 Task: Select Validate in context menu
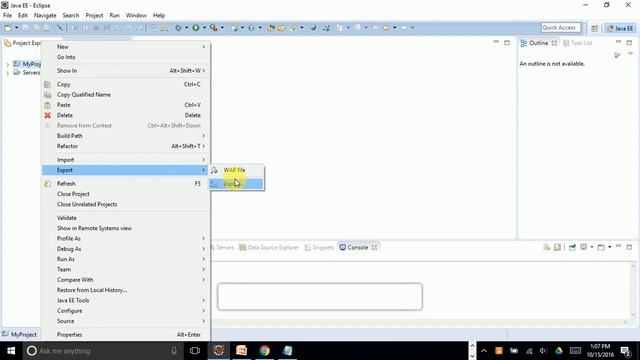tap(127, 218)
